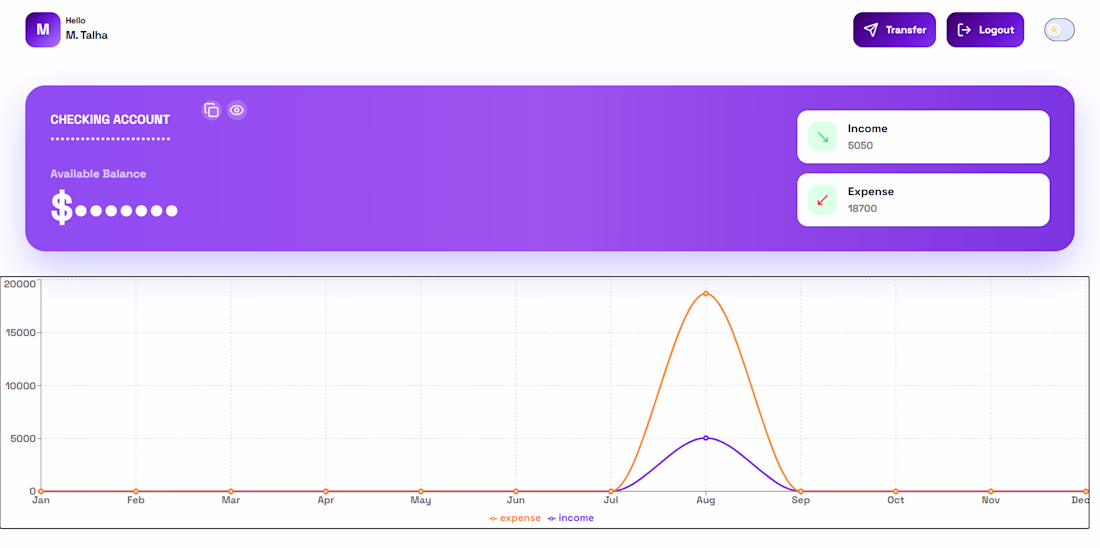Copy the checking account number

click(x=211, y=110)
